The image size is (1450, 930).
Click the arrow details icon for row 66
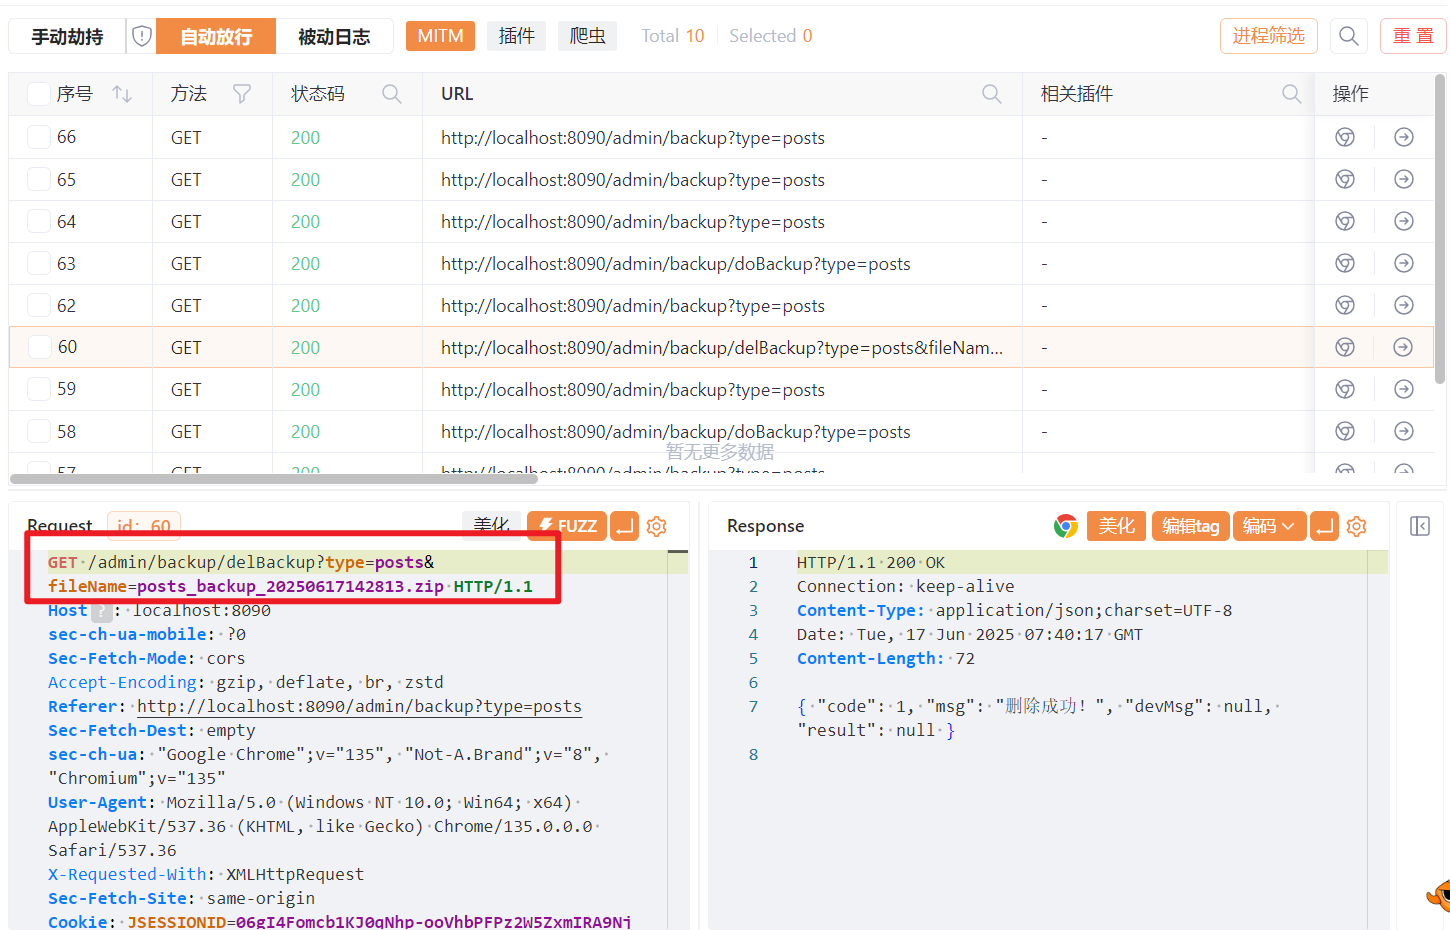tap(1403, 137)
